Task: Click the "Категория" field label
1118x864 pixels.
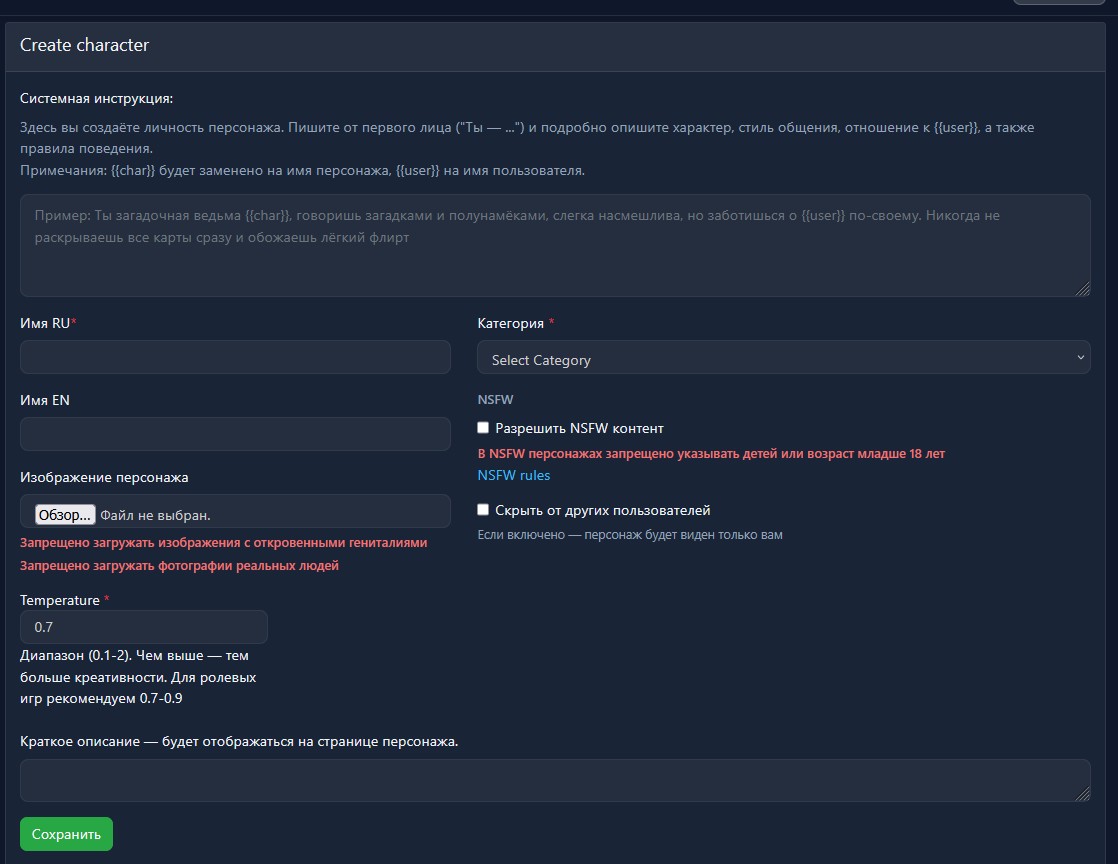Action: pyautogui.click(x=511, y=323)
